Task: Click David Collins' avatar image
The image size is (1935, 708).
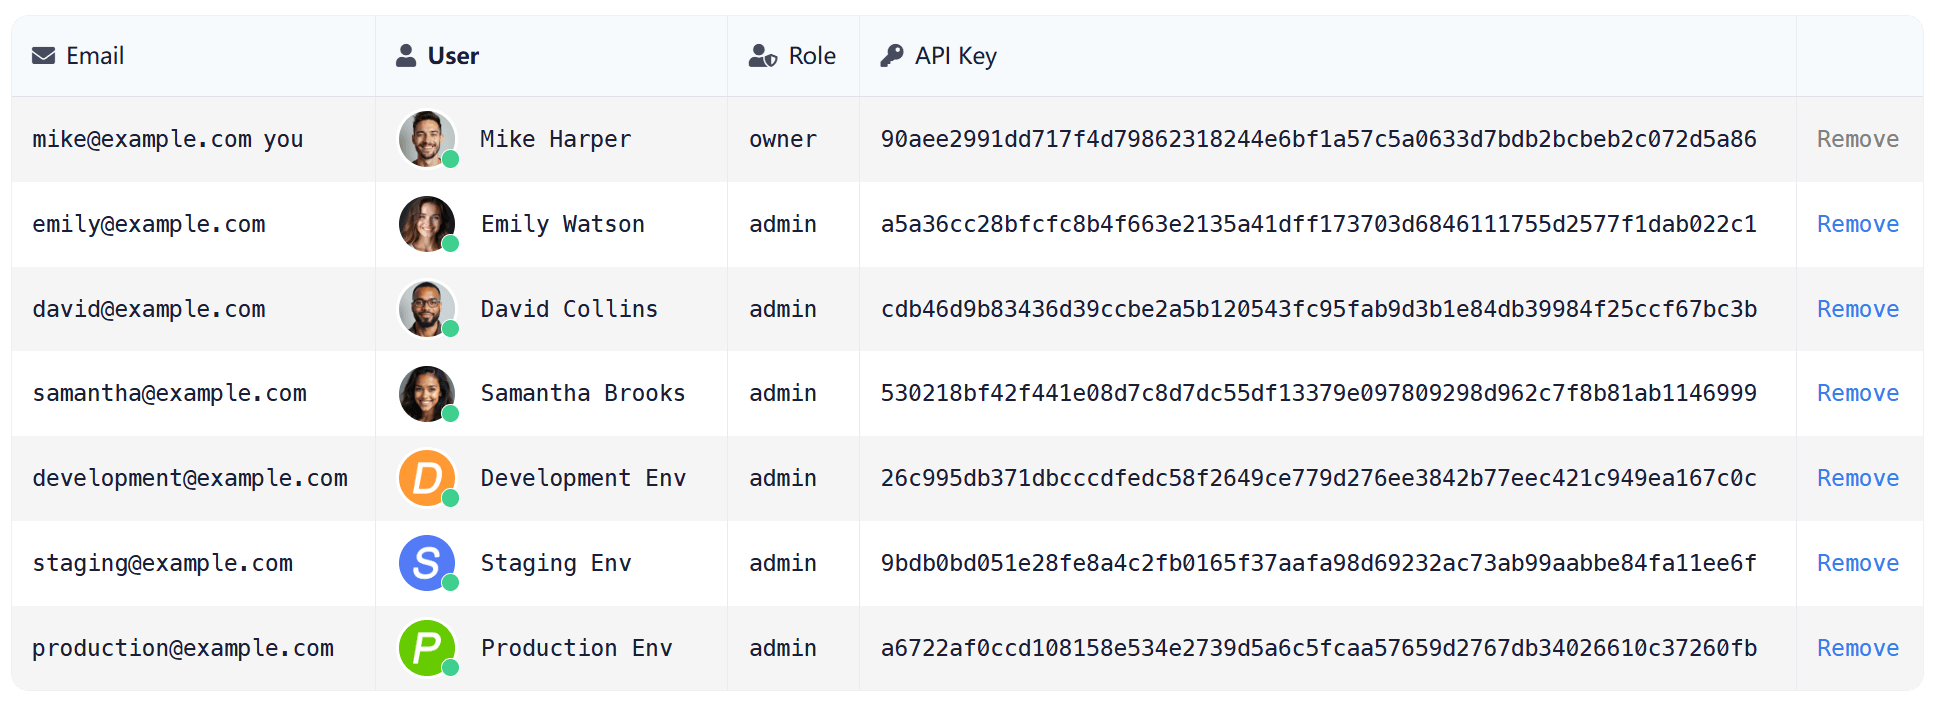Action: 427,309
